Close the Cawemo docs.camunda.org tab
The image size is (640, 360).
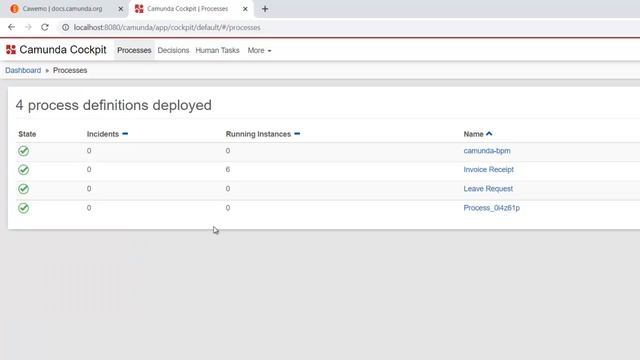click(120, 9)
